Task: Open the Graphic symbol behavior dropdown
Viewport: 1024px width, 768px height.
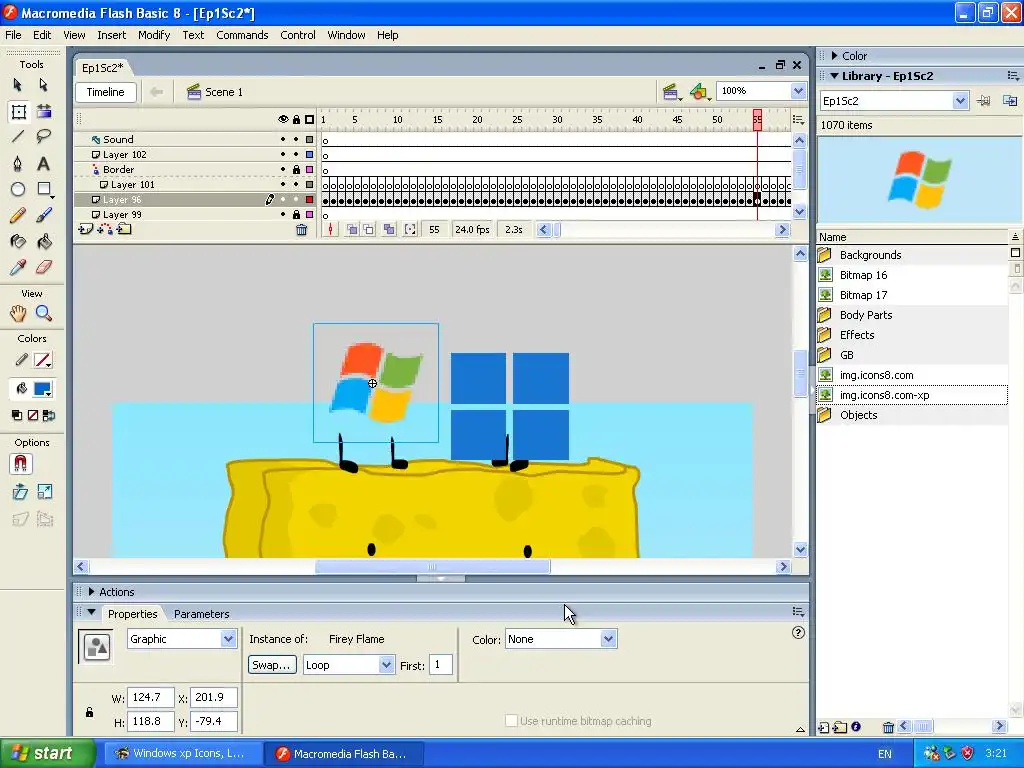Action: (228, 639)
